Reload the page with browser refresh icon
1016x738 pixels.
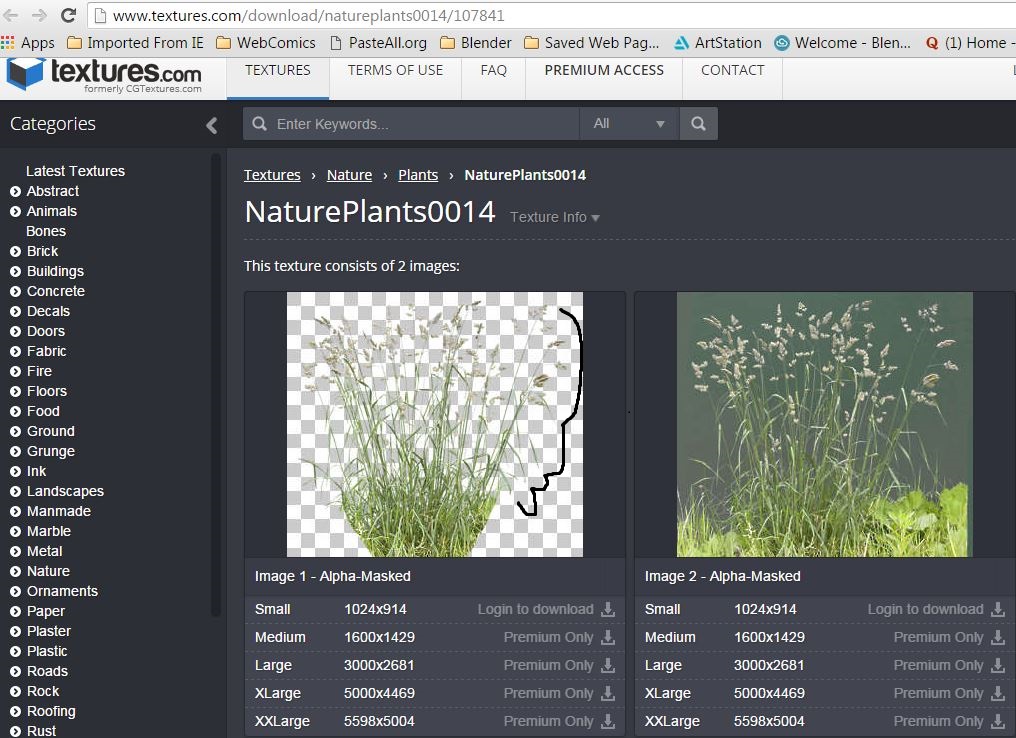click(x=69, y=15)
